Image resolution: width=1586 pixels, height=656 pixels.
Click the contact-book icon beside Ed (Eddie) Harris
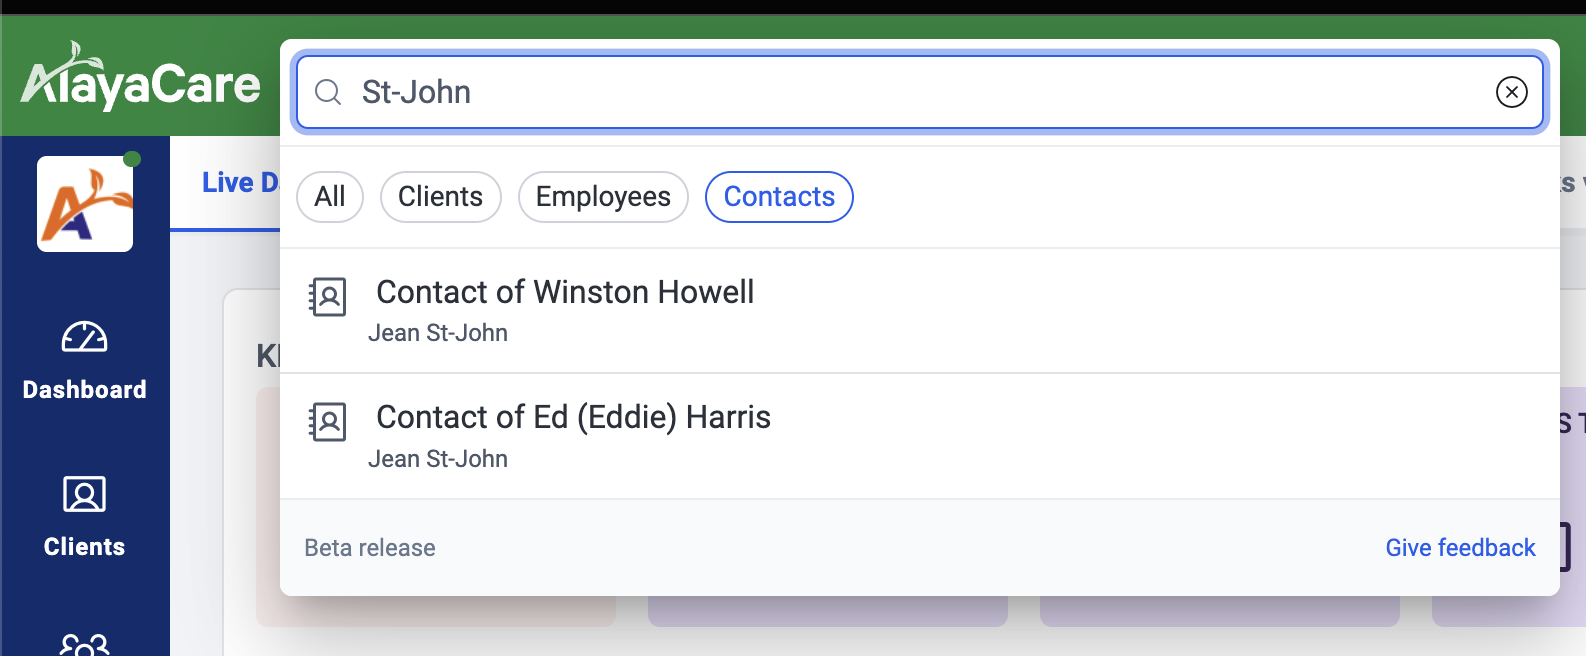pos(328,422)
